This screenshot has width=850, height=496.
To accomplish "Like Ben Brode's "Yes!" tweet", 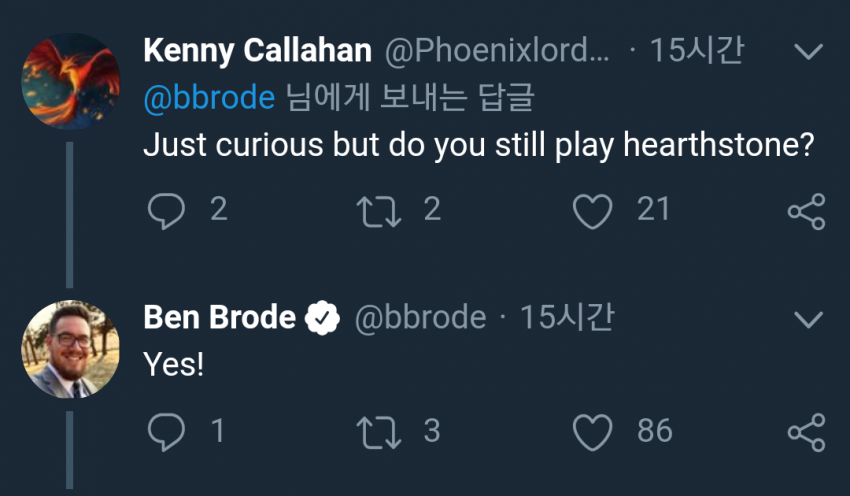I will 592,431.
